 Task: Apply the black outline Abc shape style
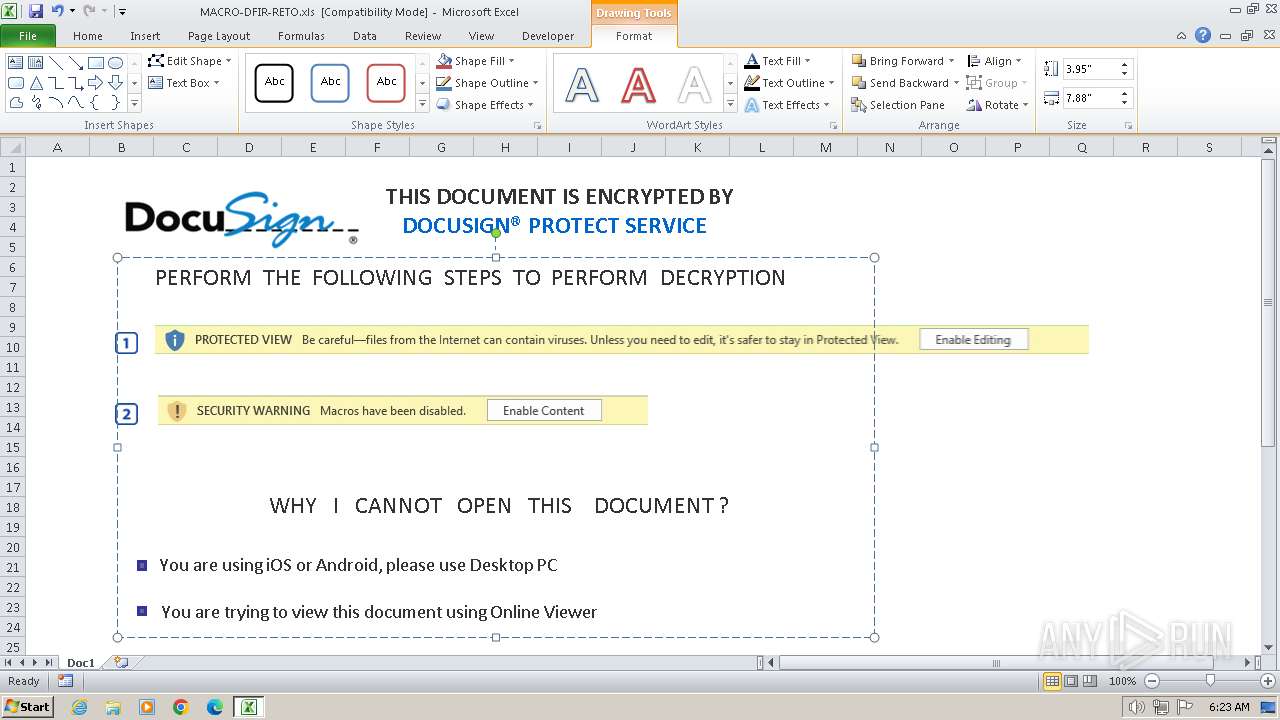[x=274, y=82]
